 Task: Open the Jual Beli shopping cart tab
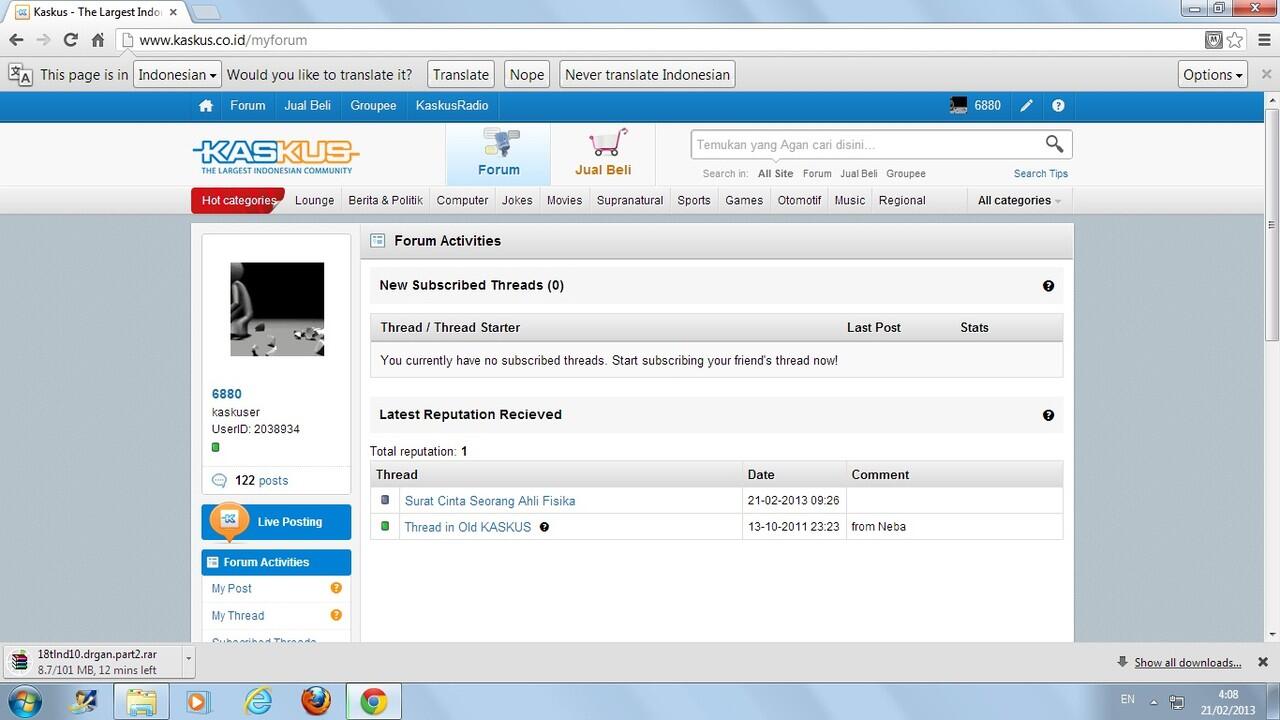tap(603, 153)
